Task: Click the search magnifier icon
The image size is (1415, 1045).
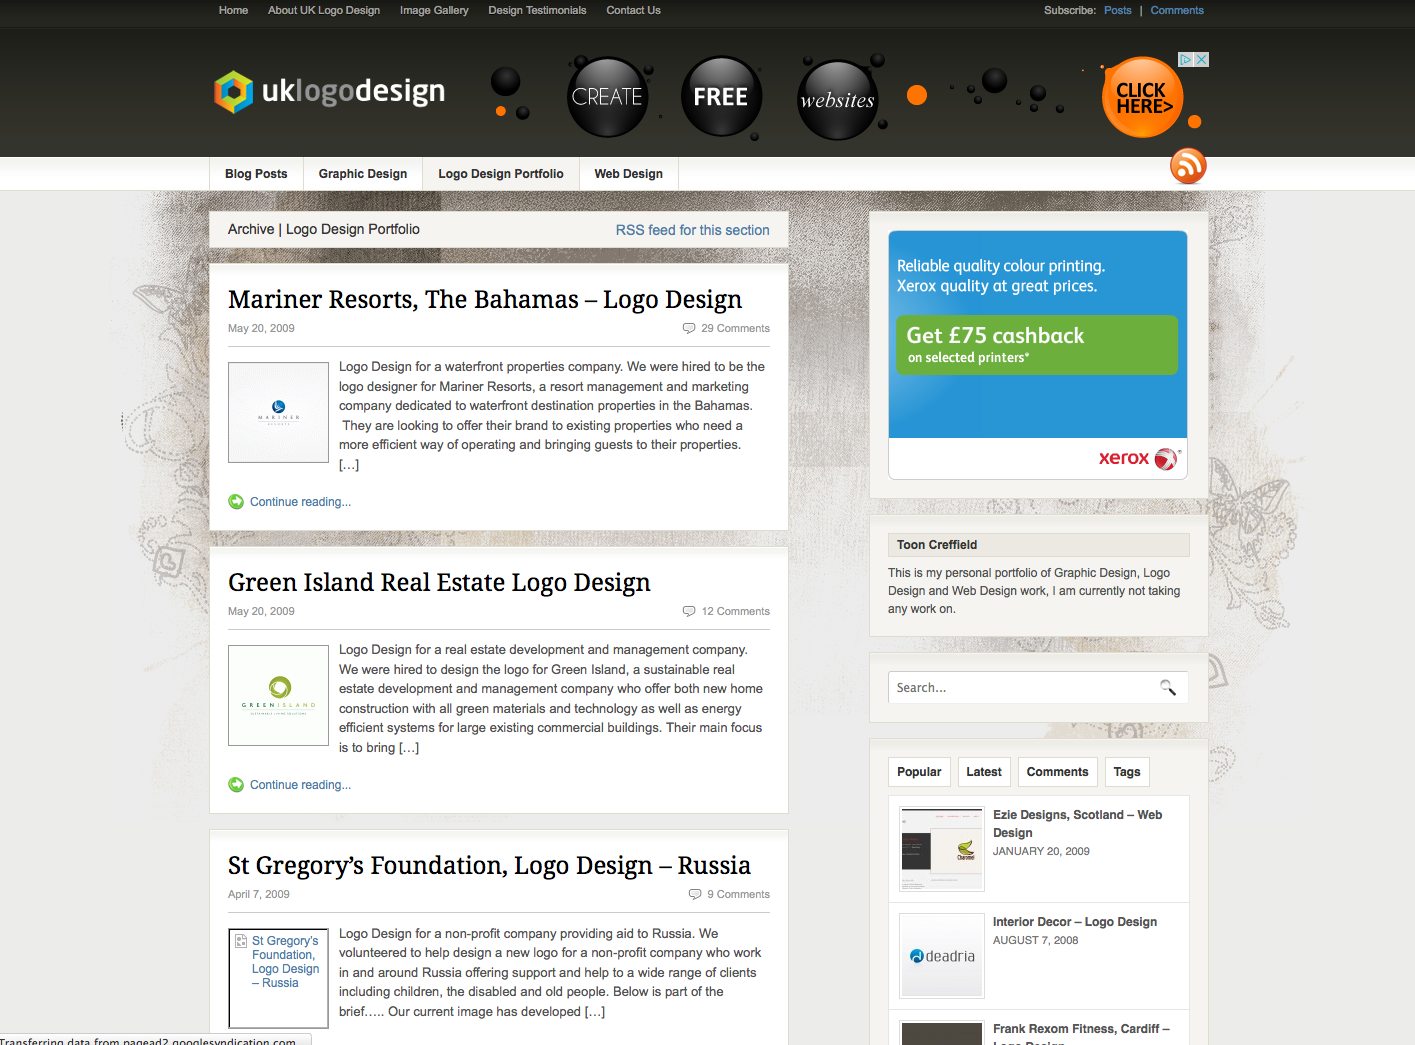Action: coord(1167,687)
